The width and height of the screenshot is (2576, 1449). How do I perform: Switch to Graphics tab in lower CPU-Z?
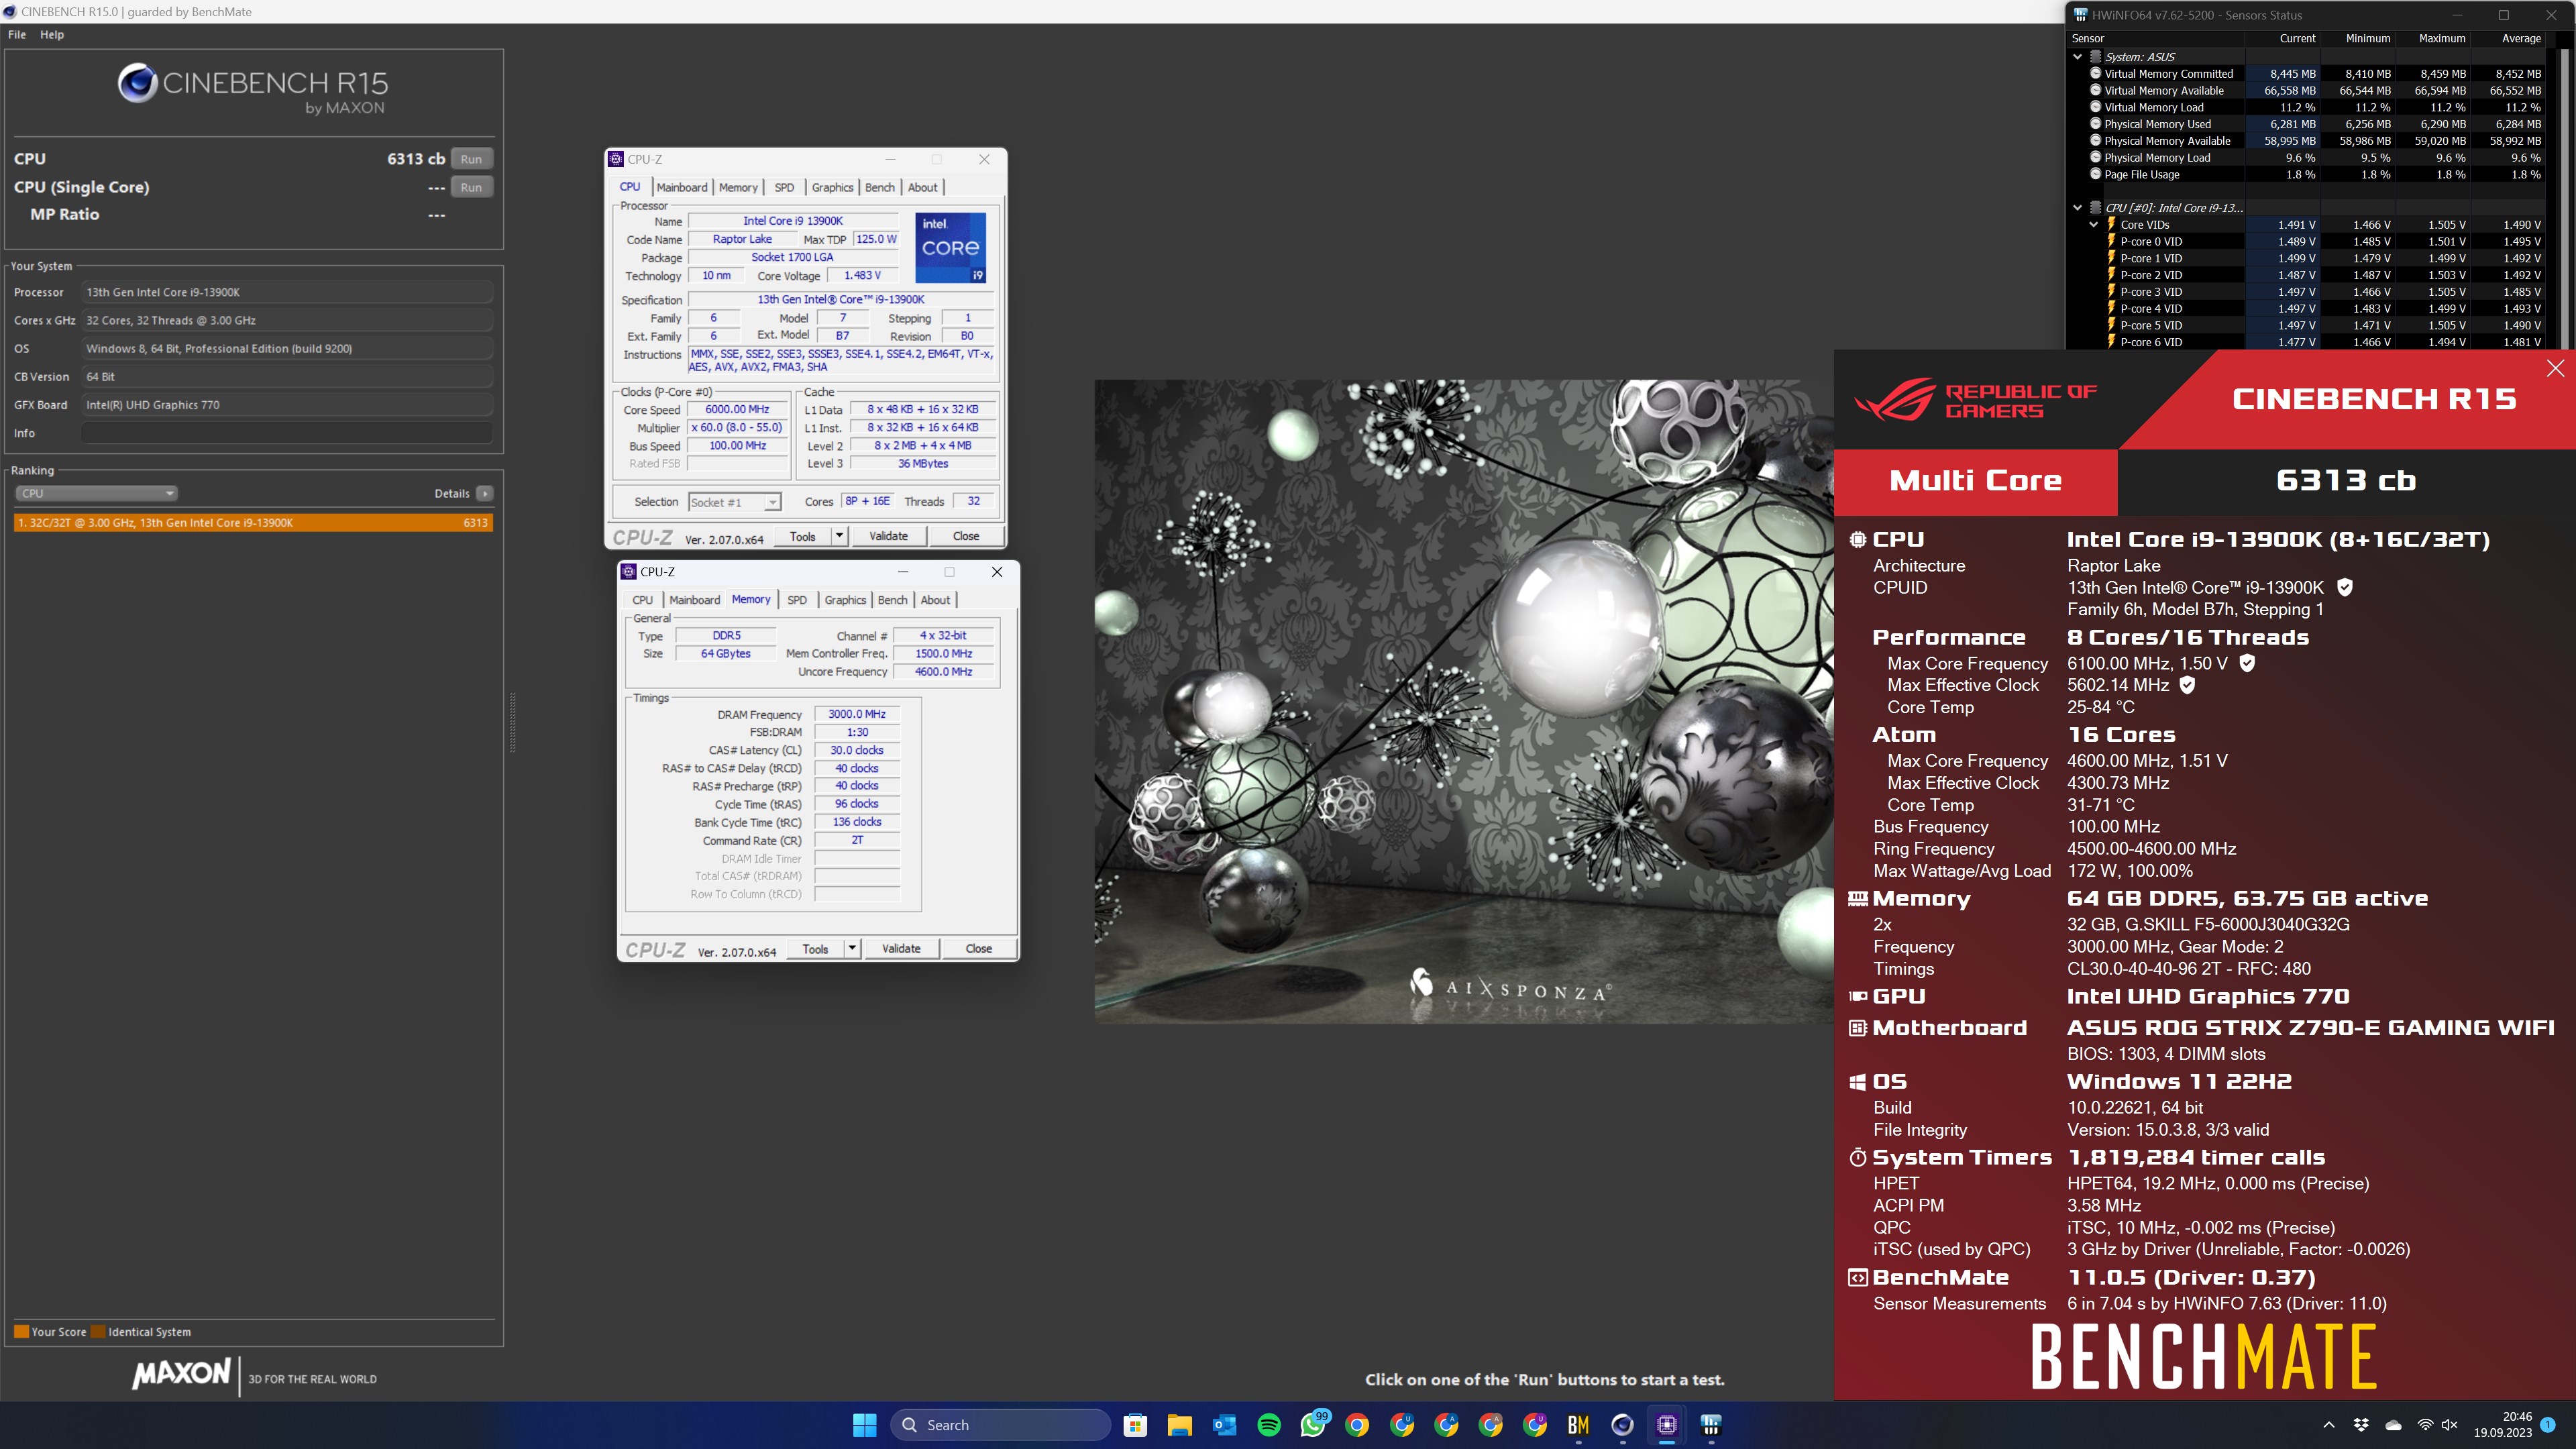tap(845, 600)
